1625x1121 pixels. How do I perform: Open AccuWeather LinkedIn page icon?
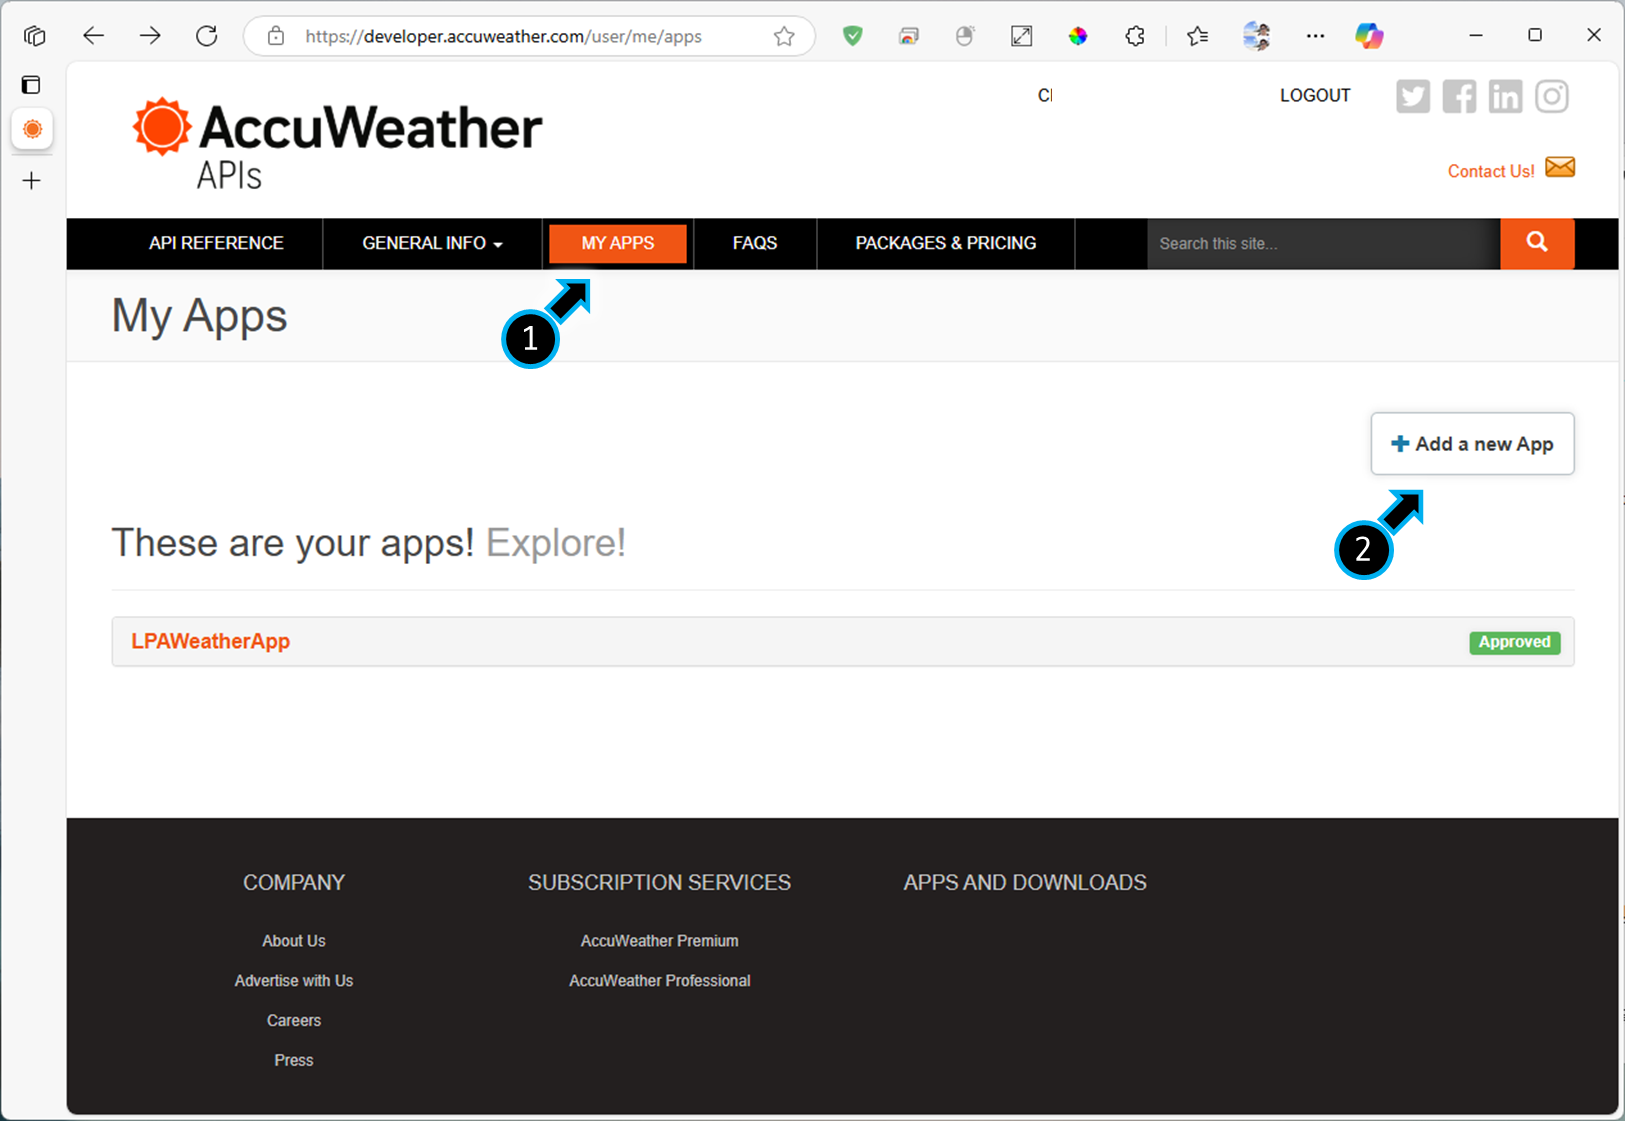point(1505,97)
